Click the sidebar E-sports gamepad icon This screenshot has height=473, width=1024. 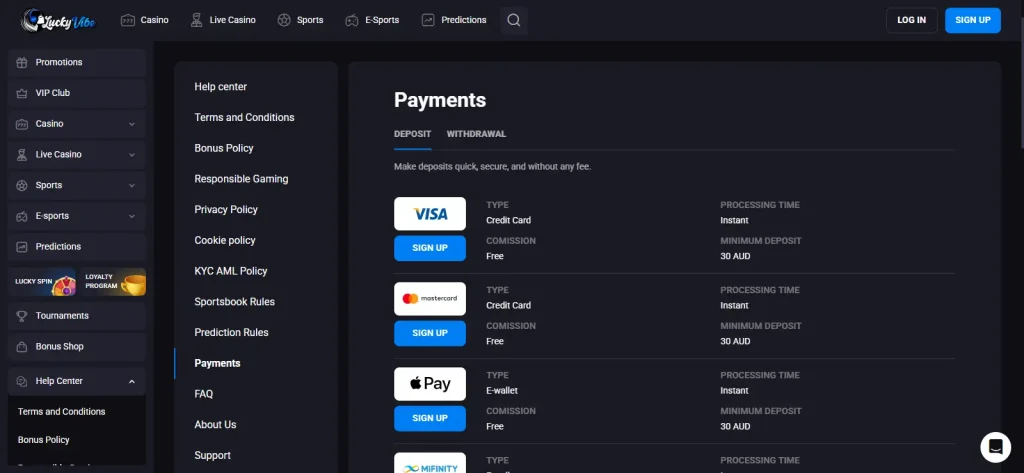click(22, 216)
